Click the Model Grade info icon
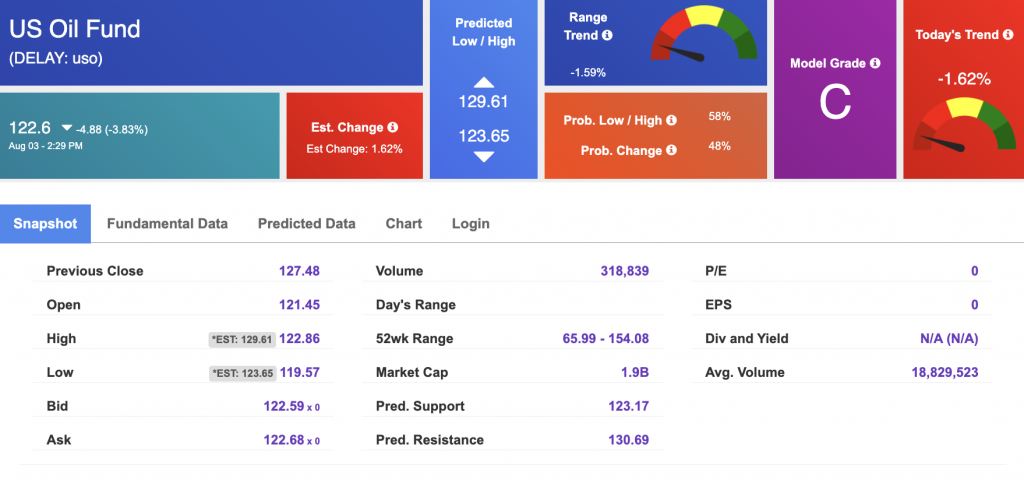The image size is (1024, 480). [875, 63]
